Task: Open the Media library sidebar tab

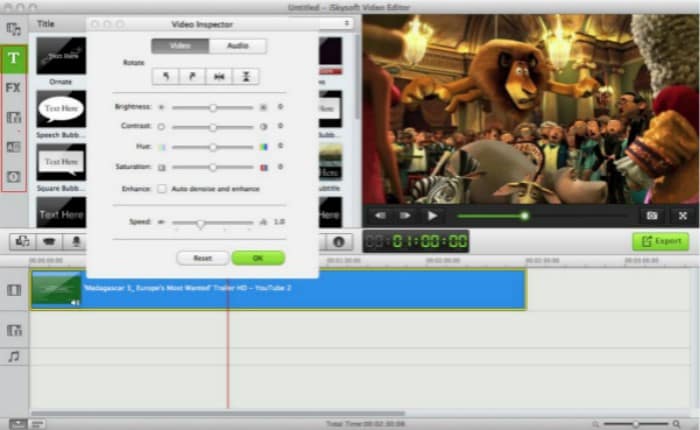Action: pos(13,29)
